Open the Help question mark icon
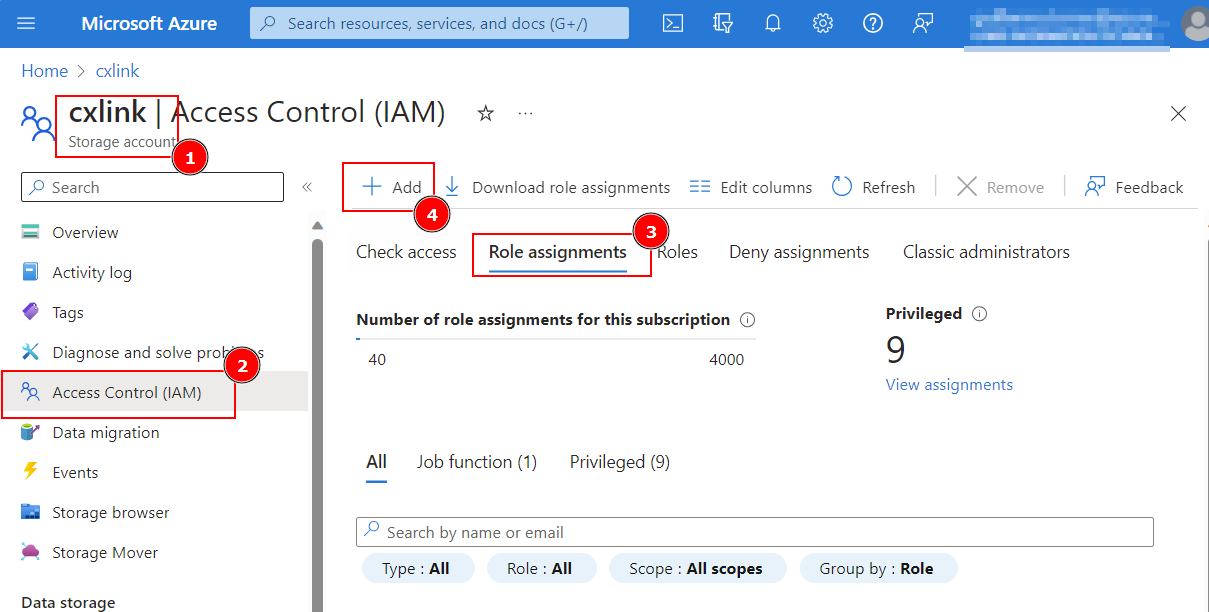The width and height of the screenshot is (1209, 612). click(x=873, y=23)
